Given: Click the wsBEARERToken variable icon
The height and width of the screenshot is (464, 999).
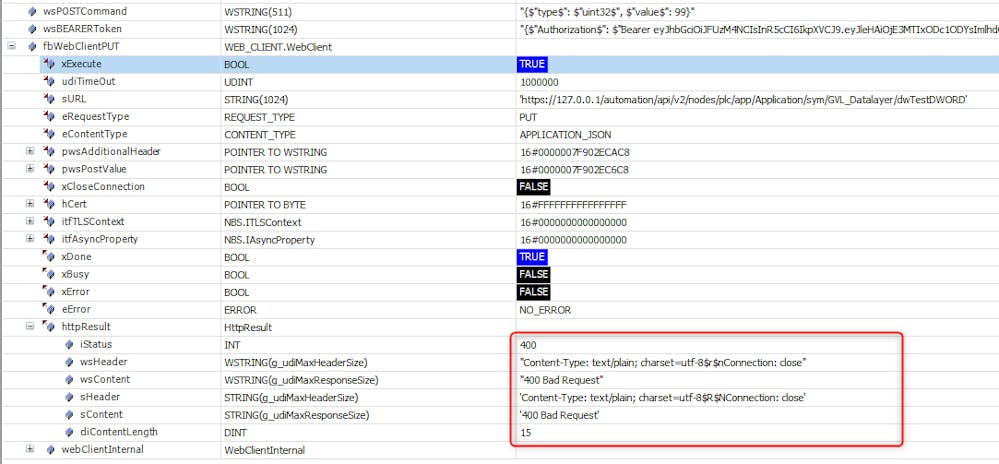Looking at the screenshot, I should [x=31, y=29].
